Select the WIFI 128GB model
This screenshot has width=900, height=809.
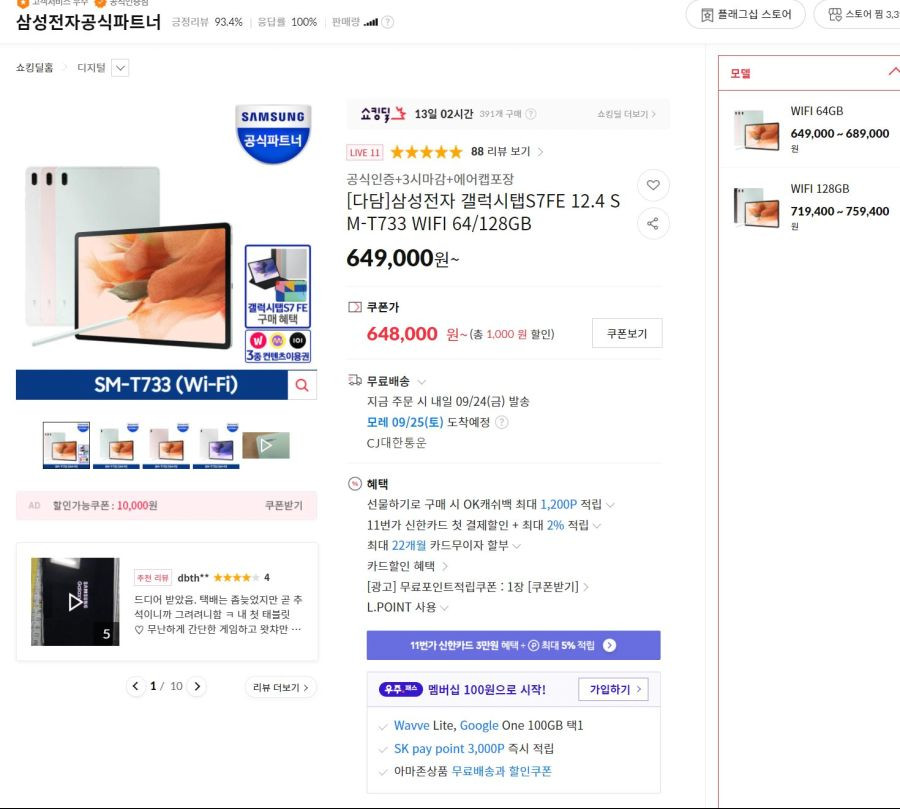pos(812,207)
